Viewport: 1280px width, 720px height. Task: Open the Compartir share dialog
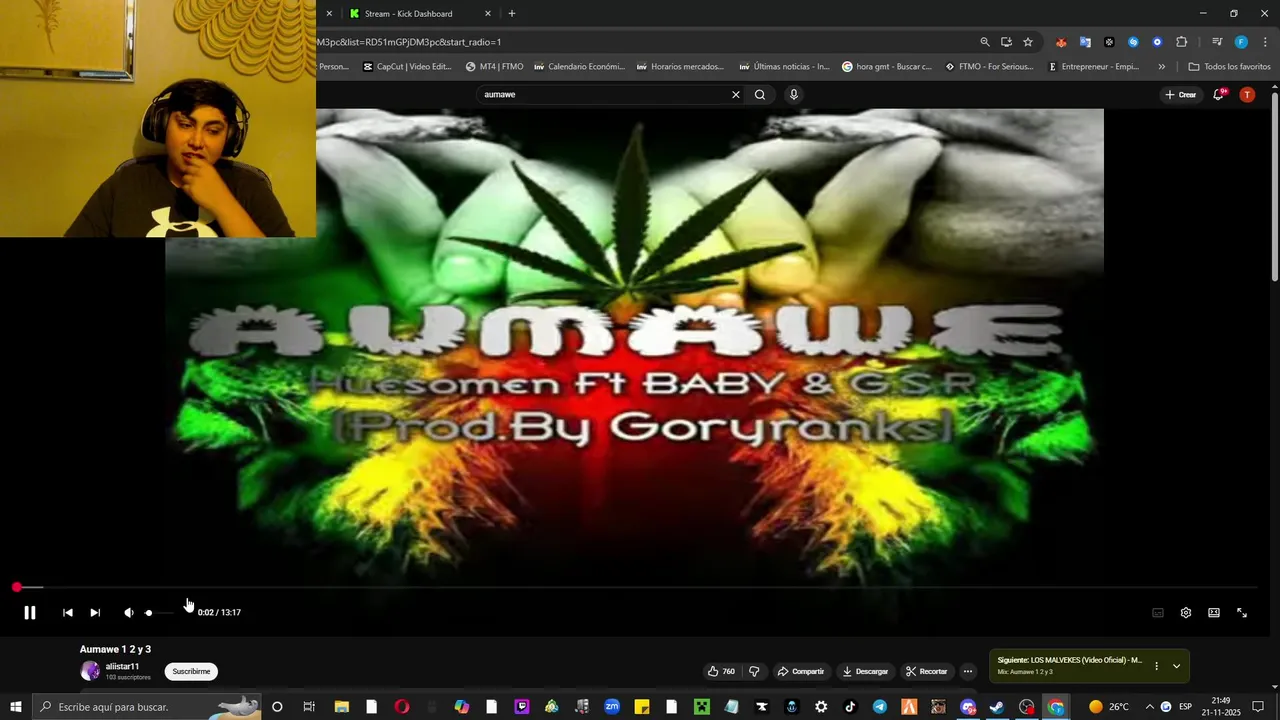pos(801,671)
